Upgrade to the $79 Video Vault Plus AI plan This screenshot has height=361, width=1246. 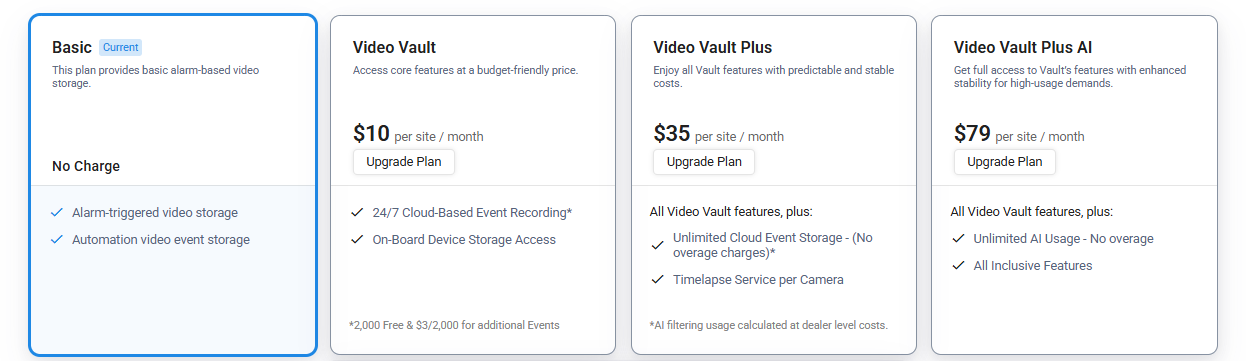coord(1004,162)
